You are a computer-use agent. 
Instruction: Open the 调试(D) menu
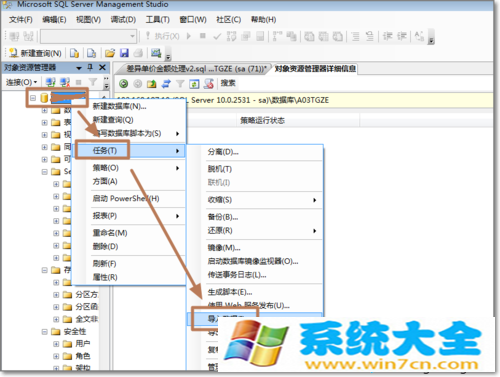click(123, 19)
